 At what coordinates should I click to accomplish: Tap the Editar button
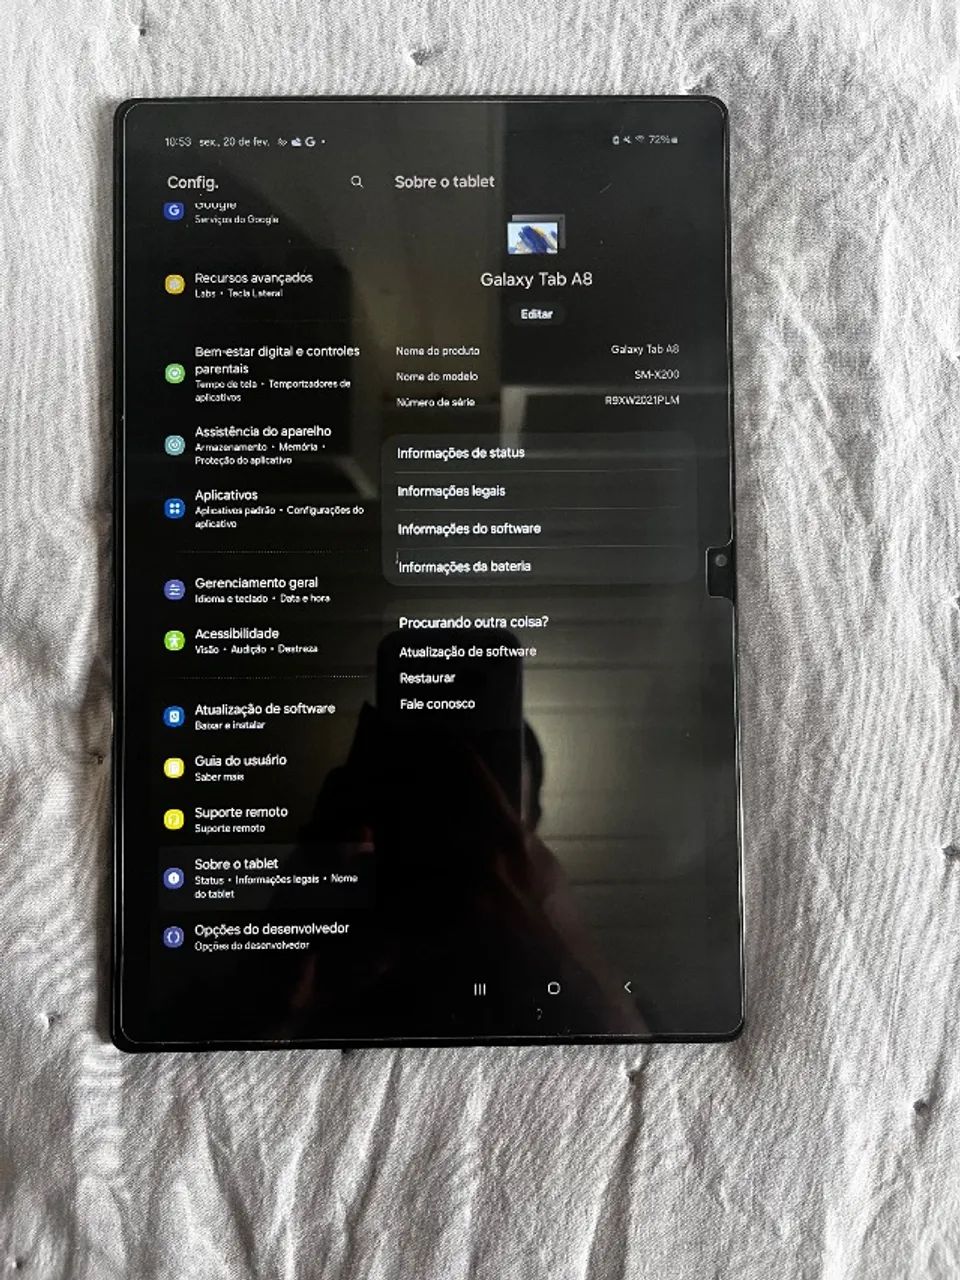tap(537, 314)
